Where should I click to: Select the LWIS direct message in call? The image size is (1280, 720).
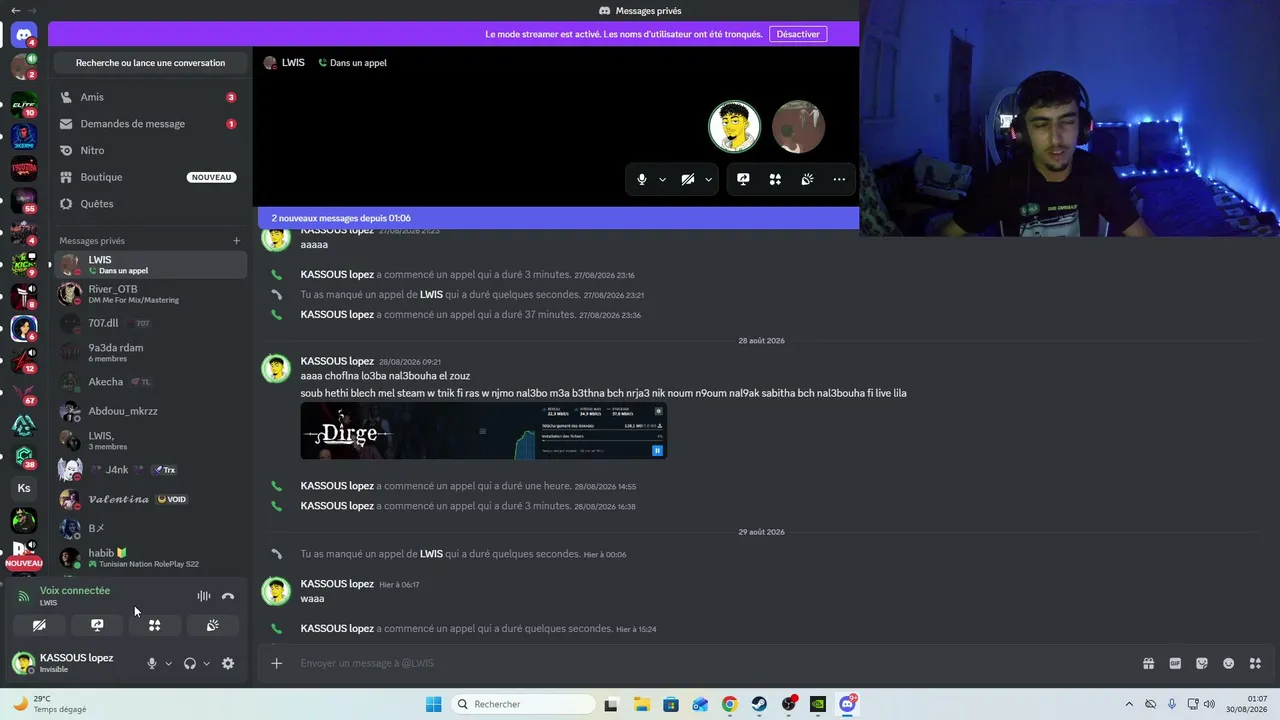click(x=149, y=265)
